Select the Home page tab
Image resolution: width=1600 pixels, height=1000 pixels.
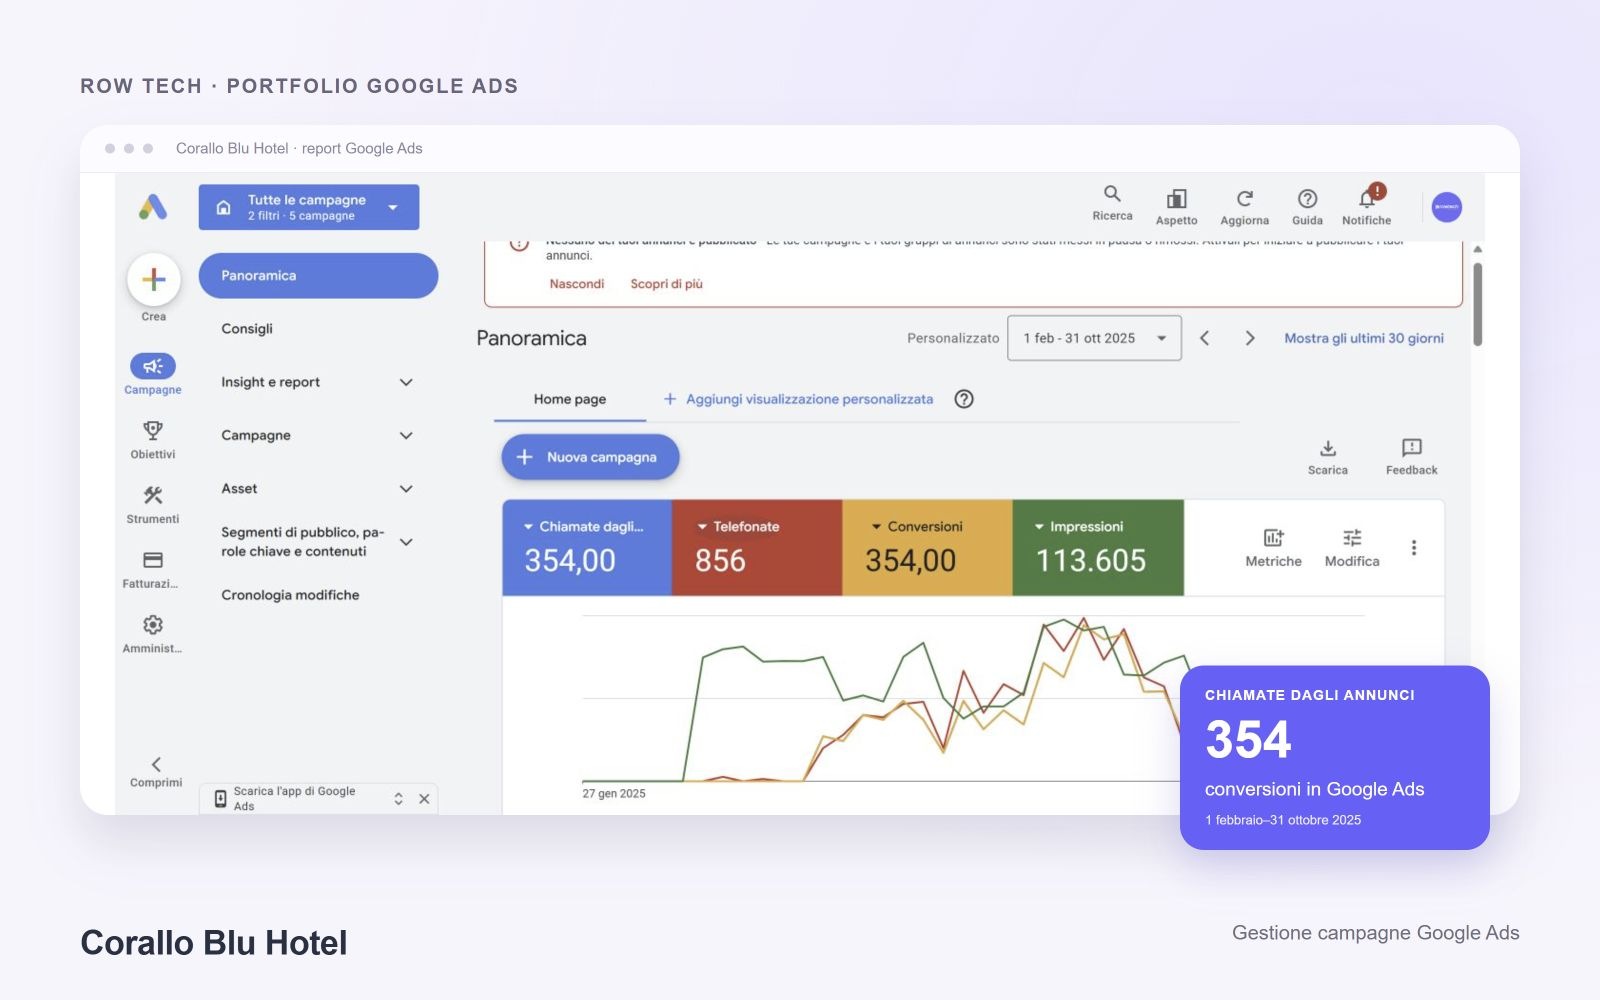(x=570, y=399)
